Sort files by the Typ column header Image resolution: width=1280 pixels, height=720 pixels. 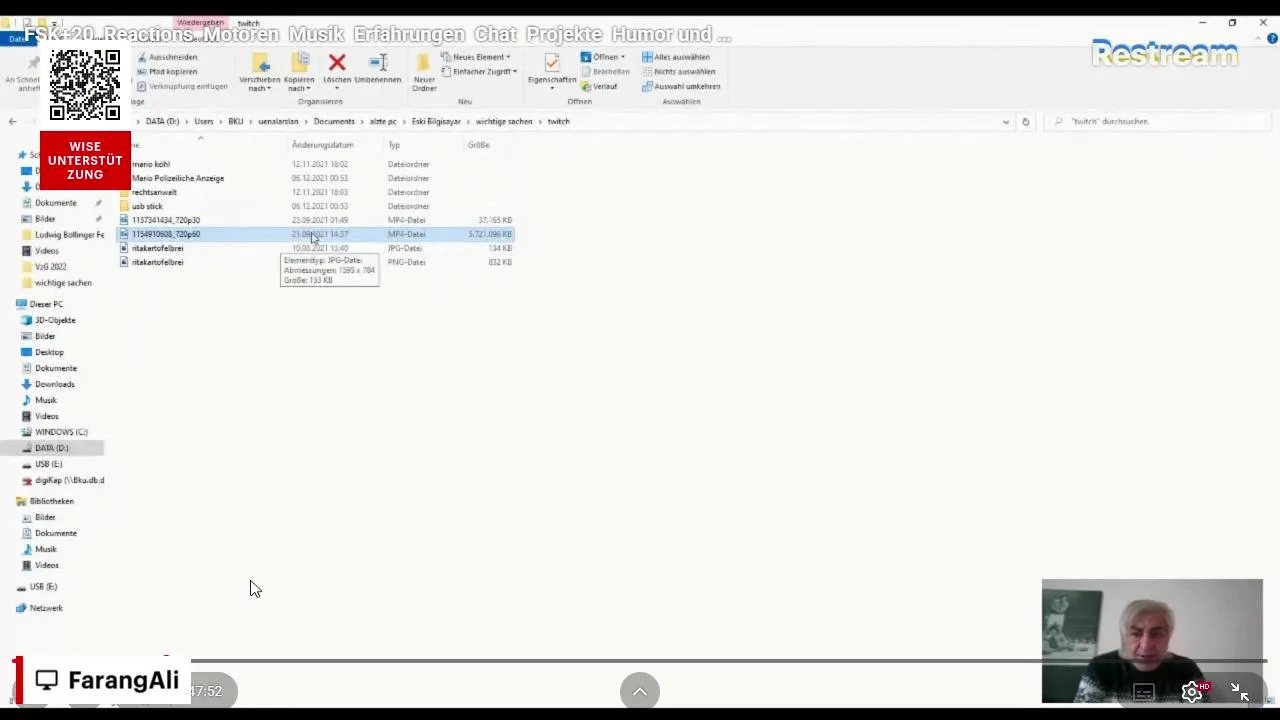coord(394,145)
